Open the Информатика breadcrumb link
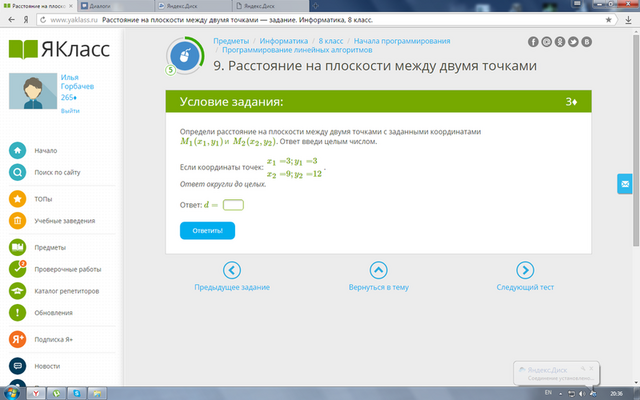 click(x=284, y=41)
